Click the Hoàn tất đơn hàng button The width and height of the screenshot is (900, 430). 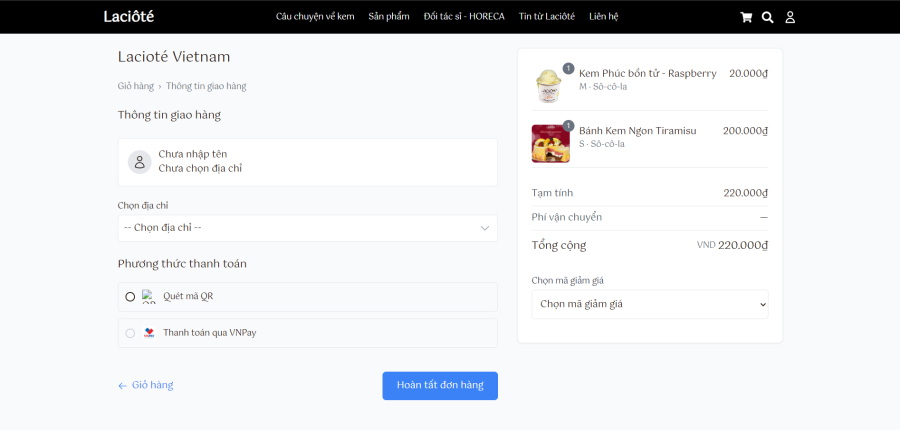point(440,386)
